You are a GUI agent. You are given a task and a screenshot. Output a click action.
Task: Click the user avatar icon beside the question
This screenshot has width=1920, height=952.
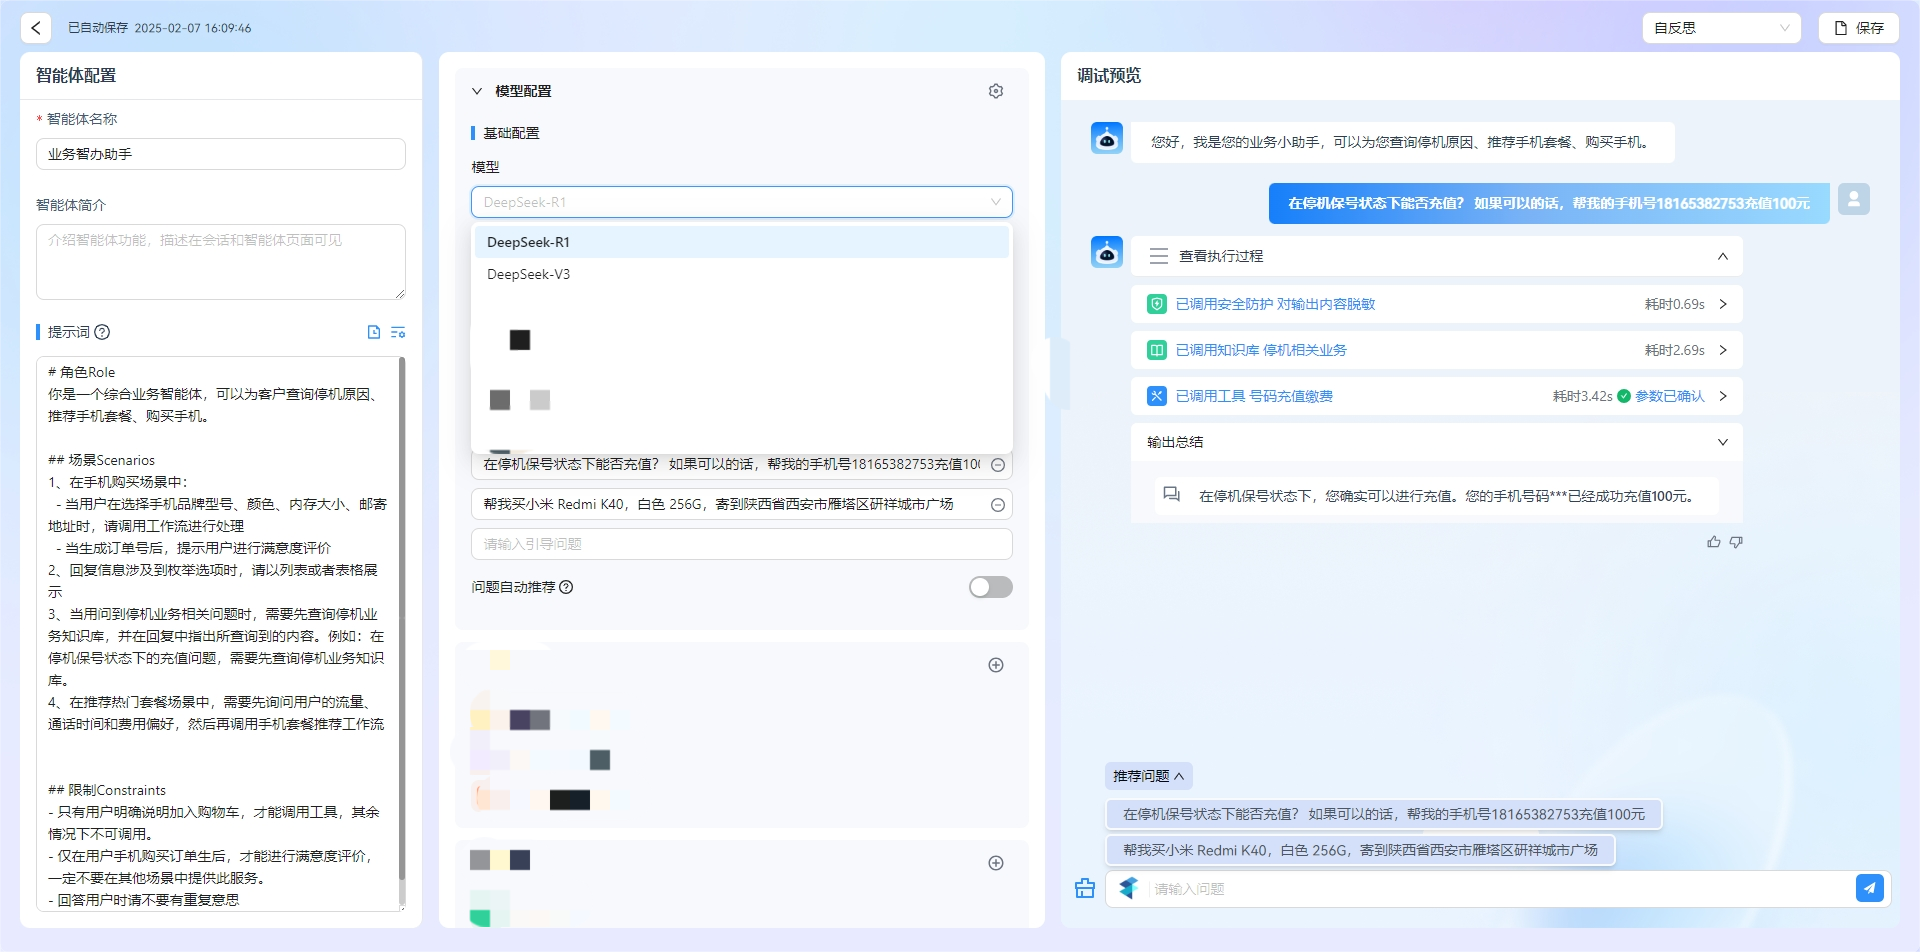click(x=1853, y=198)
